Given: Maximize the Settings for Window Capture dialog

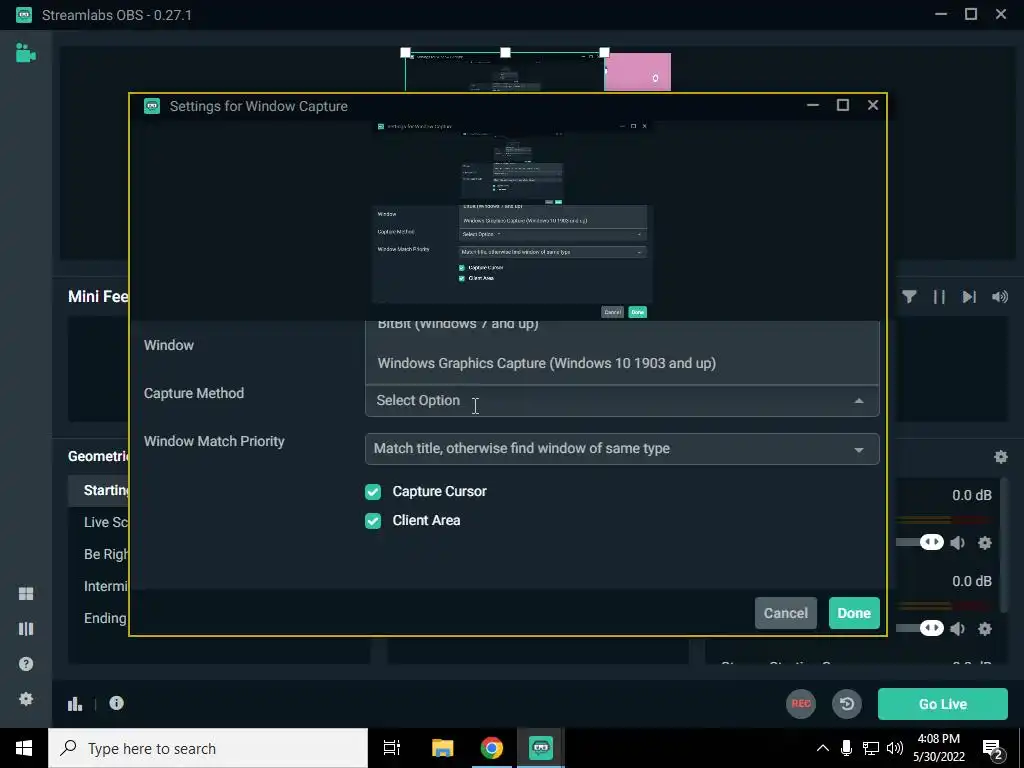Looking at the screenshot, I should click(842, 105).
